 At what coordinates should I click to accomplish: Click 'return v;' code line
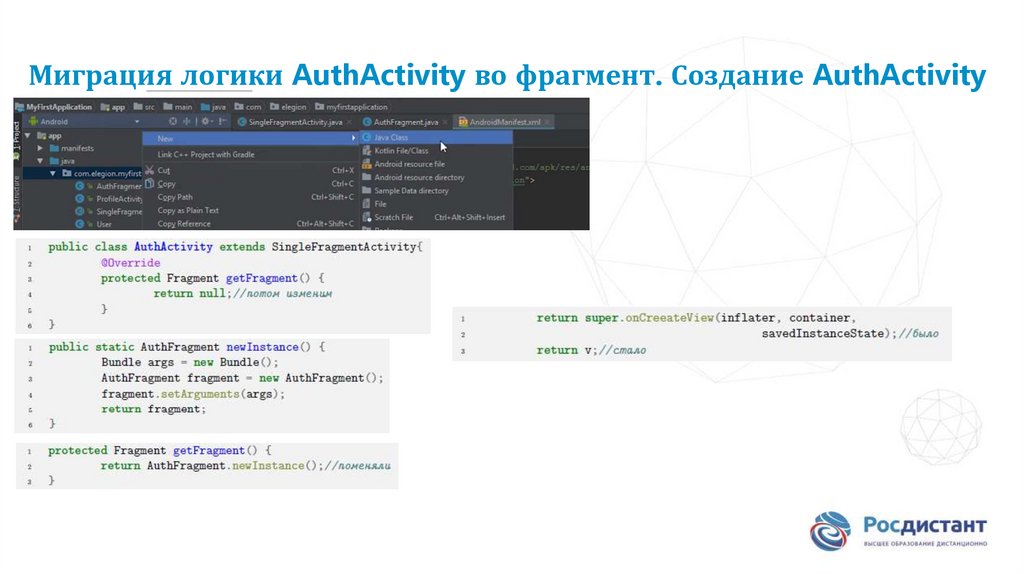click(x=566, y=351)
